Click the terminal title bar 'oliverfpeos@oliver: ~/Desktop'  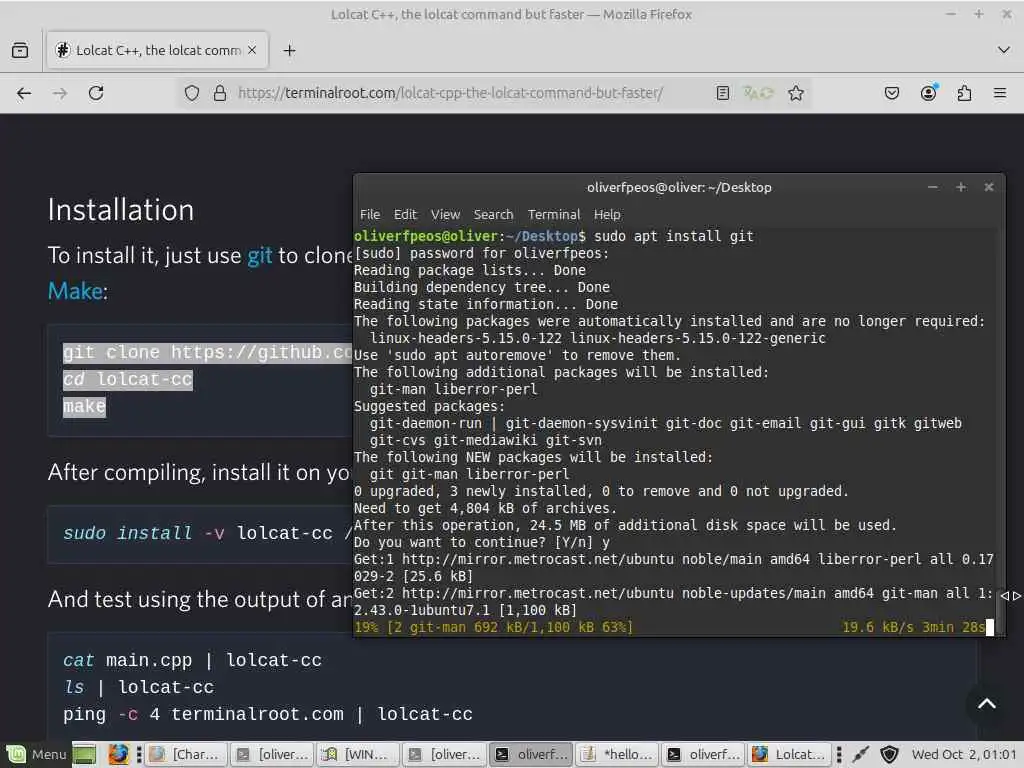[679, 187]
